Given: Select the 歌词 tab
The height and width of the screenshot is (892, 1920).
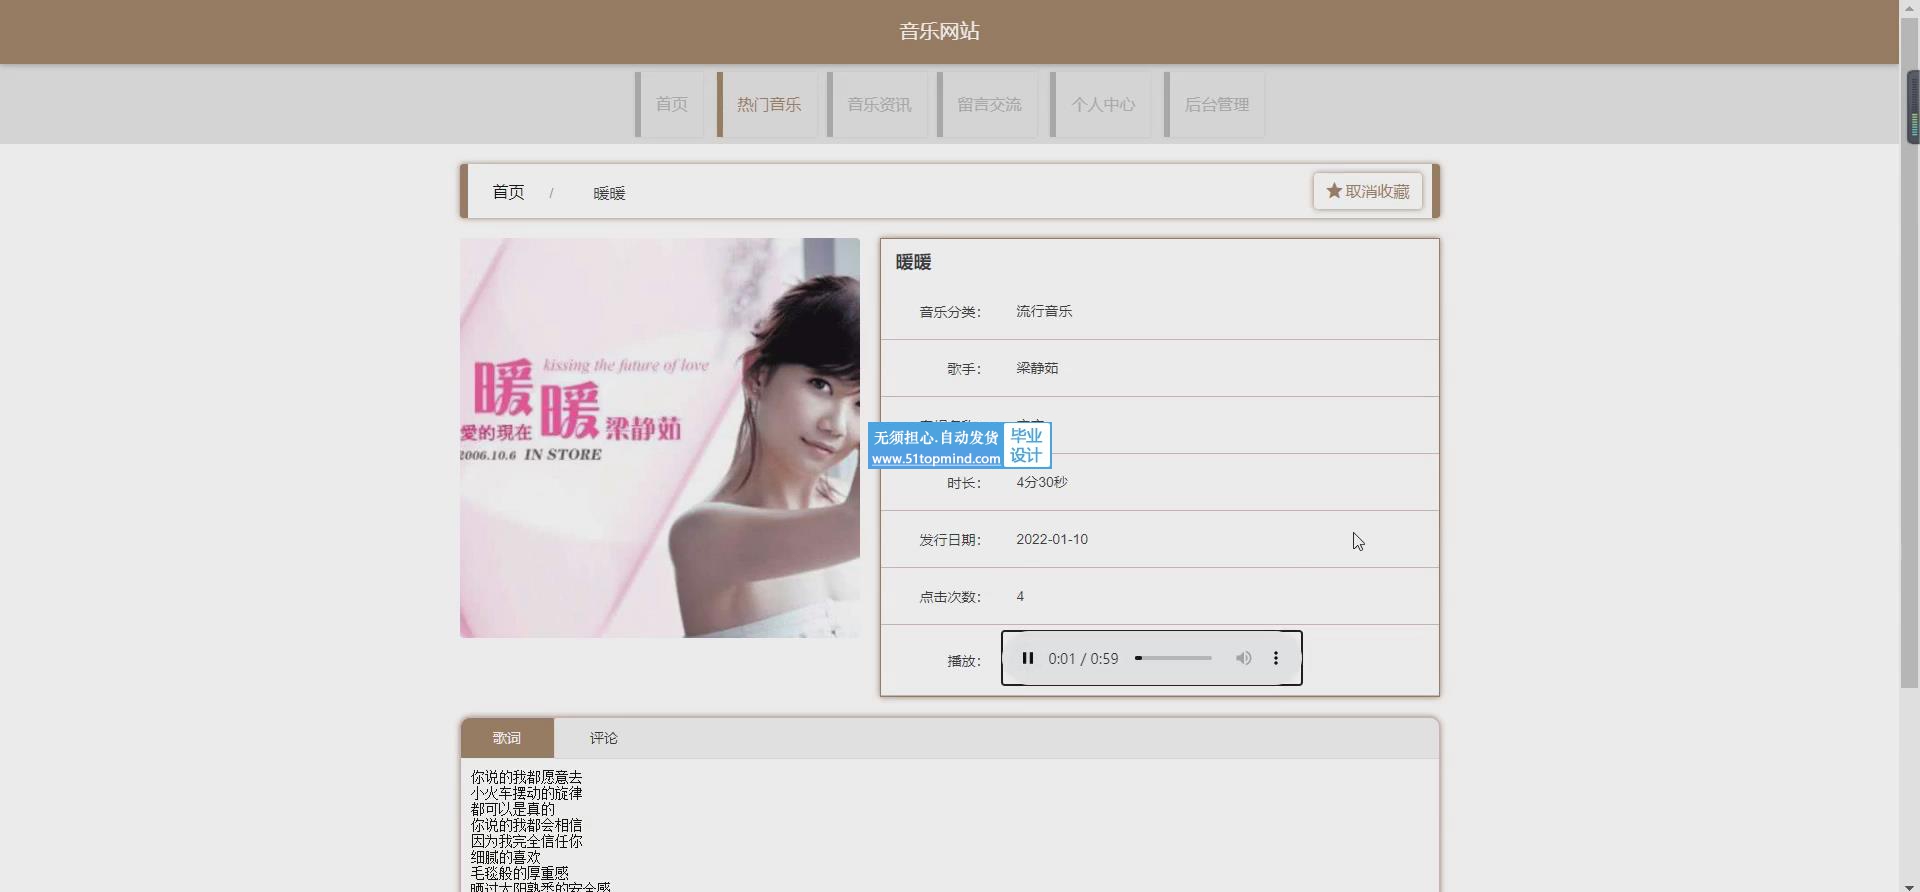Looking at the screenshot, I should point(507,738).
